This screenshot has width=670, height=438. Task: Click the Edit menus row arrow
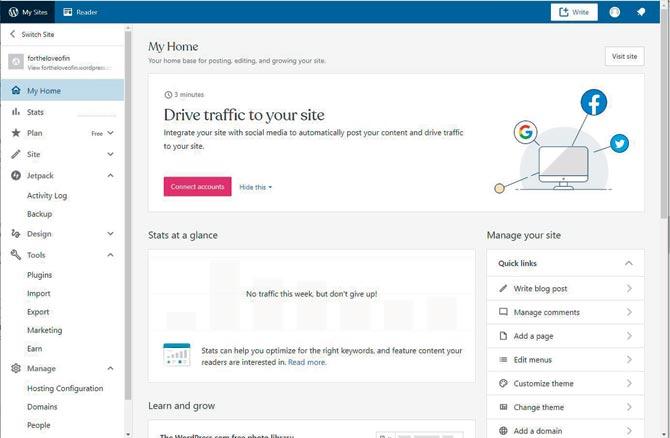coord(629,359)
